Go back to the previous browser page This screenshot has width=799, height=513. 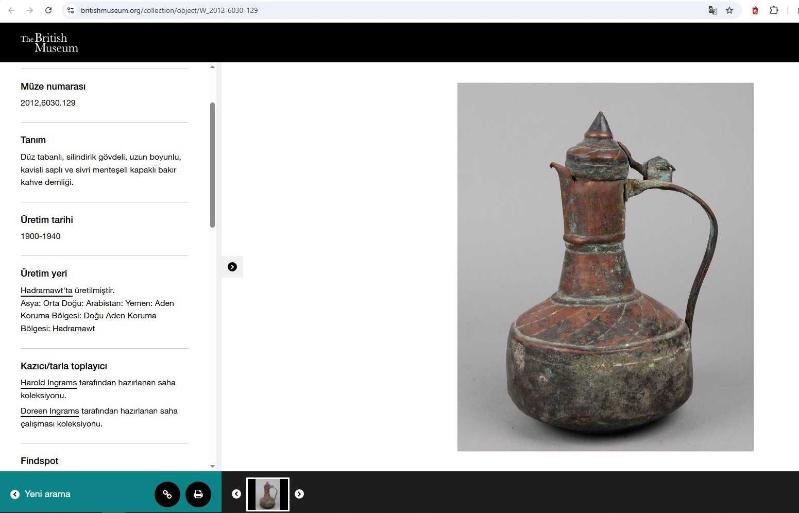10,10
